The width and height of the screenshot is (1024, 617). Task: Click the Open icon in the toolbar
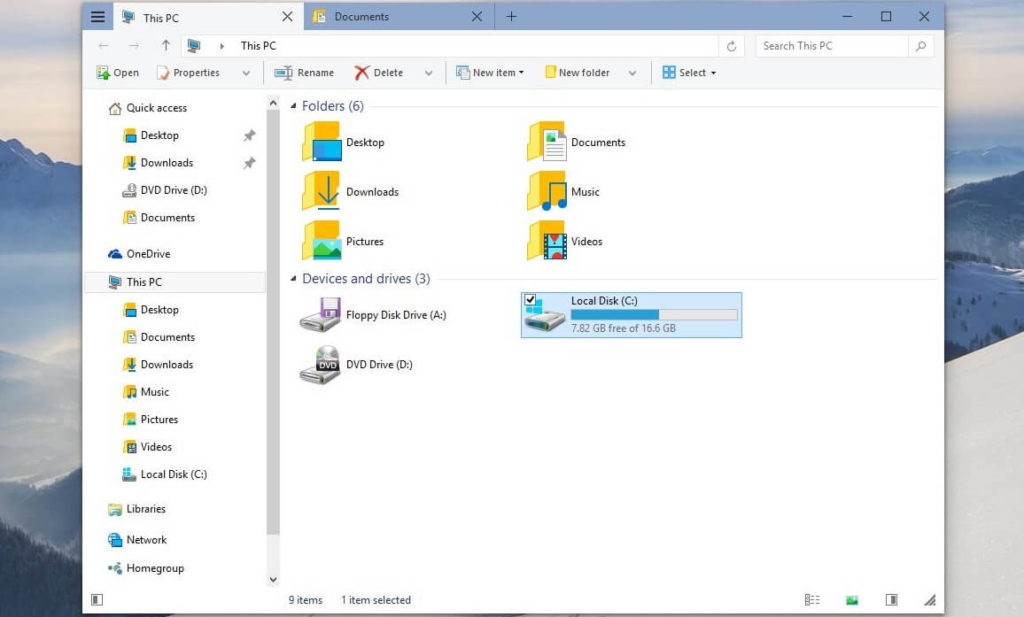pyautogui.click(x=117, y=72)
